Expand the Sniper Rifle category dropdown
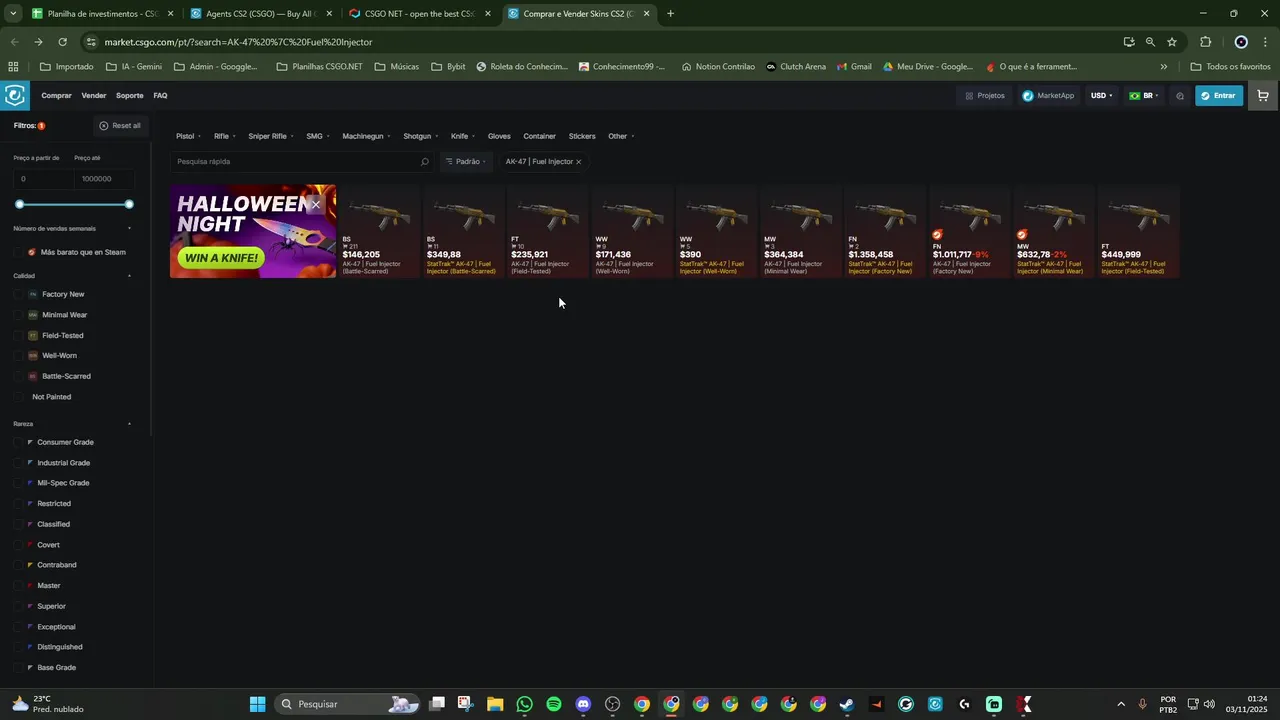 tap(271, 136)
